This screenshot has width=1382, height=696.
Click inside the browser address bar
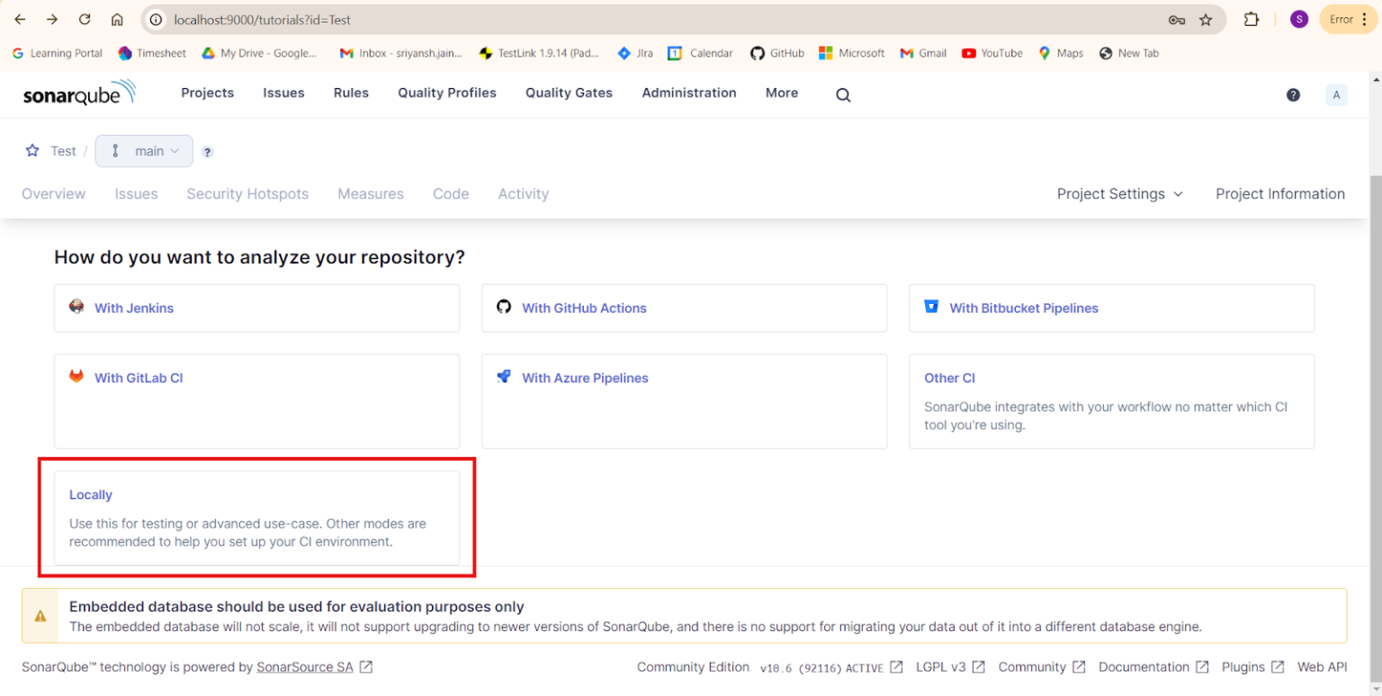400,19
